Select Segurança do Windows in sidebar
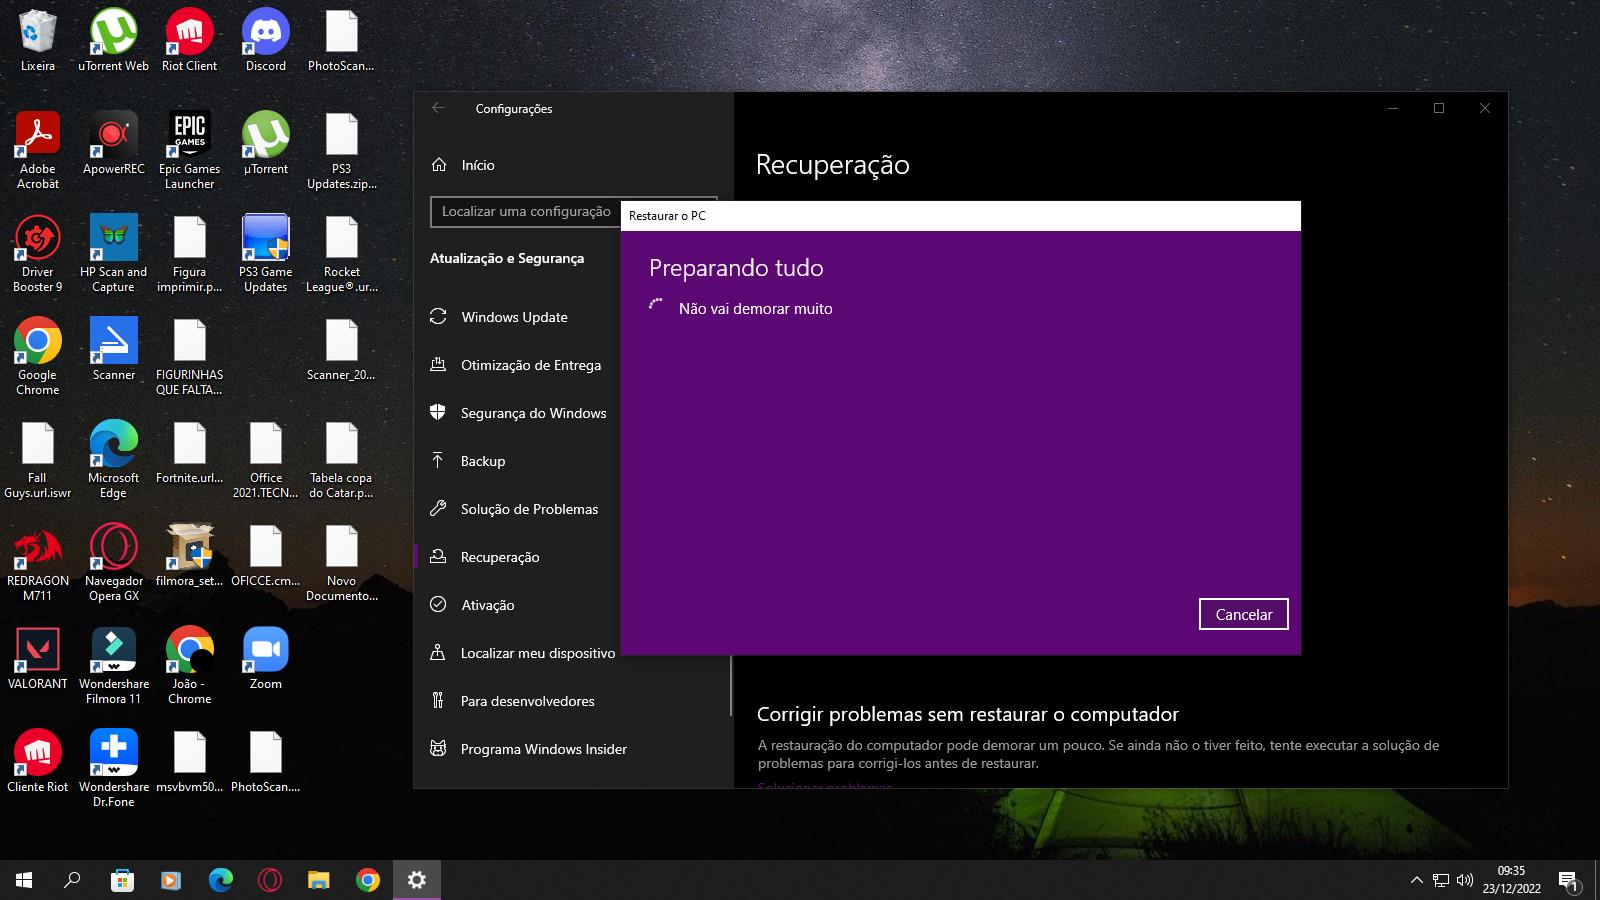This screenshot has width=1600, height=900. click(x=533, y=413)
